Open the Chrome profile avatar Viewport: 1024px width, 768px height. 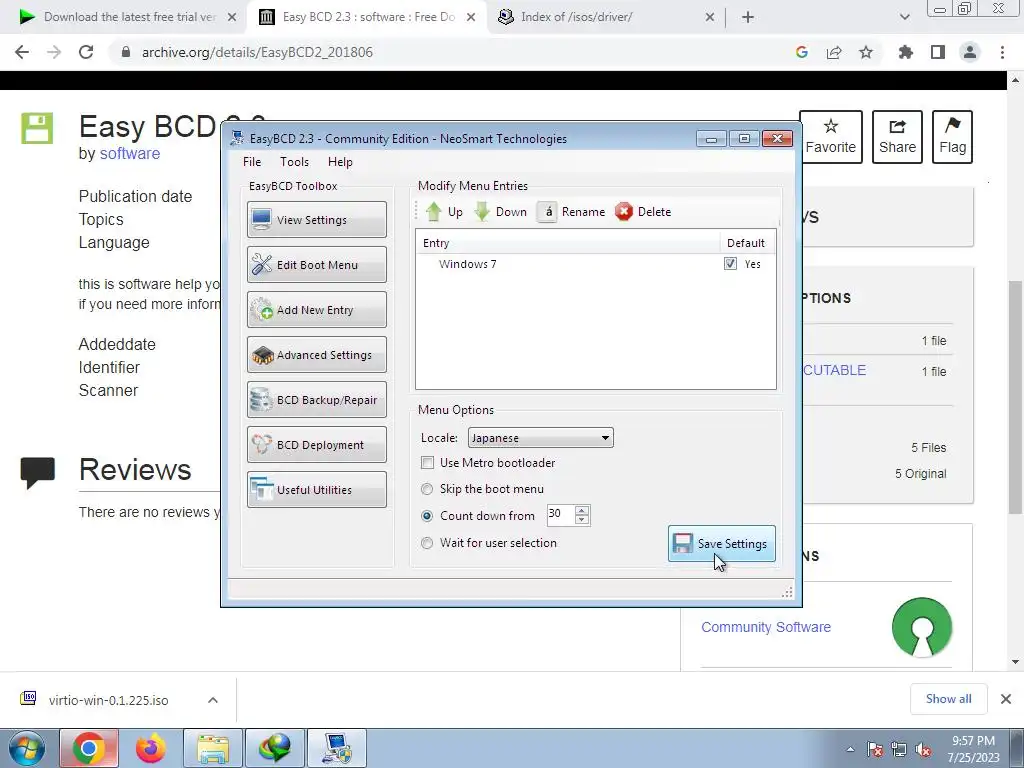pyautogui.click(x=970, y=52)
